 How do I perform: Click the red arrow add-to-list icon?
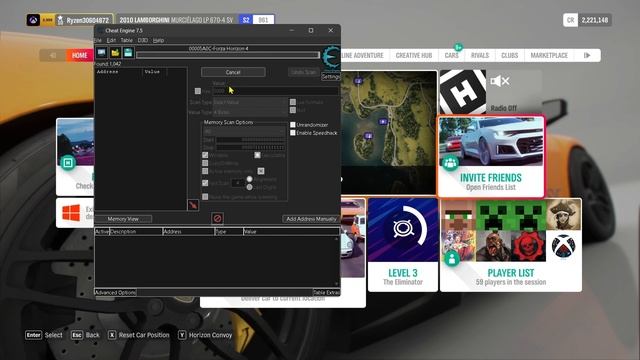[x=193, y=204]
